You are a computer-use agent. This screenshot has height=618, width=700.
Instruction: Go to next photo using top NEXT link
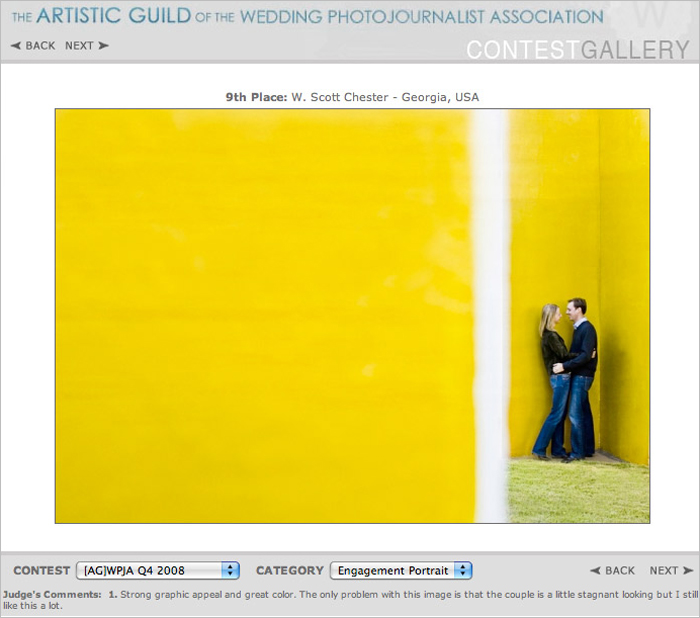[x=87, y=46]
